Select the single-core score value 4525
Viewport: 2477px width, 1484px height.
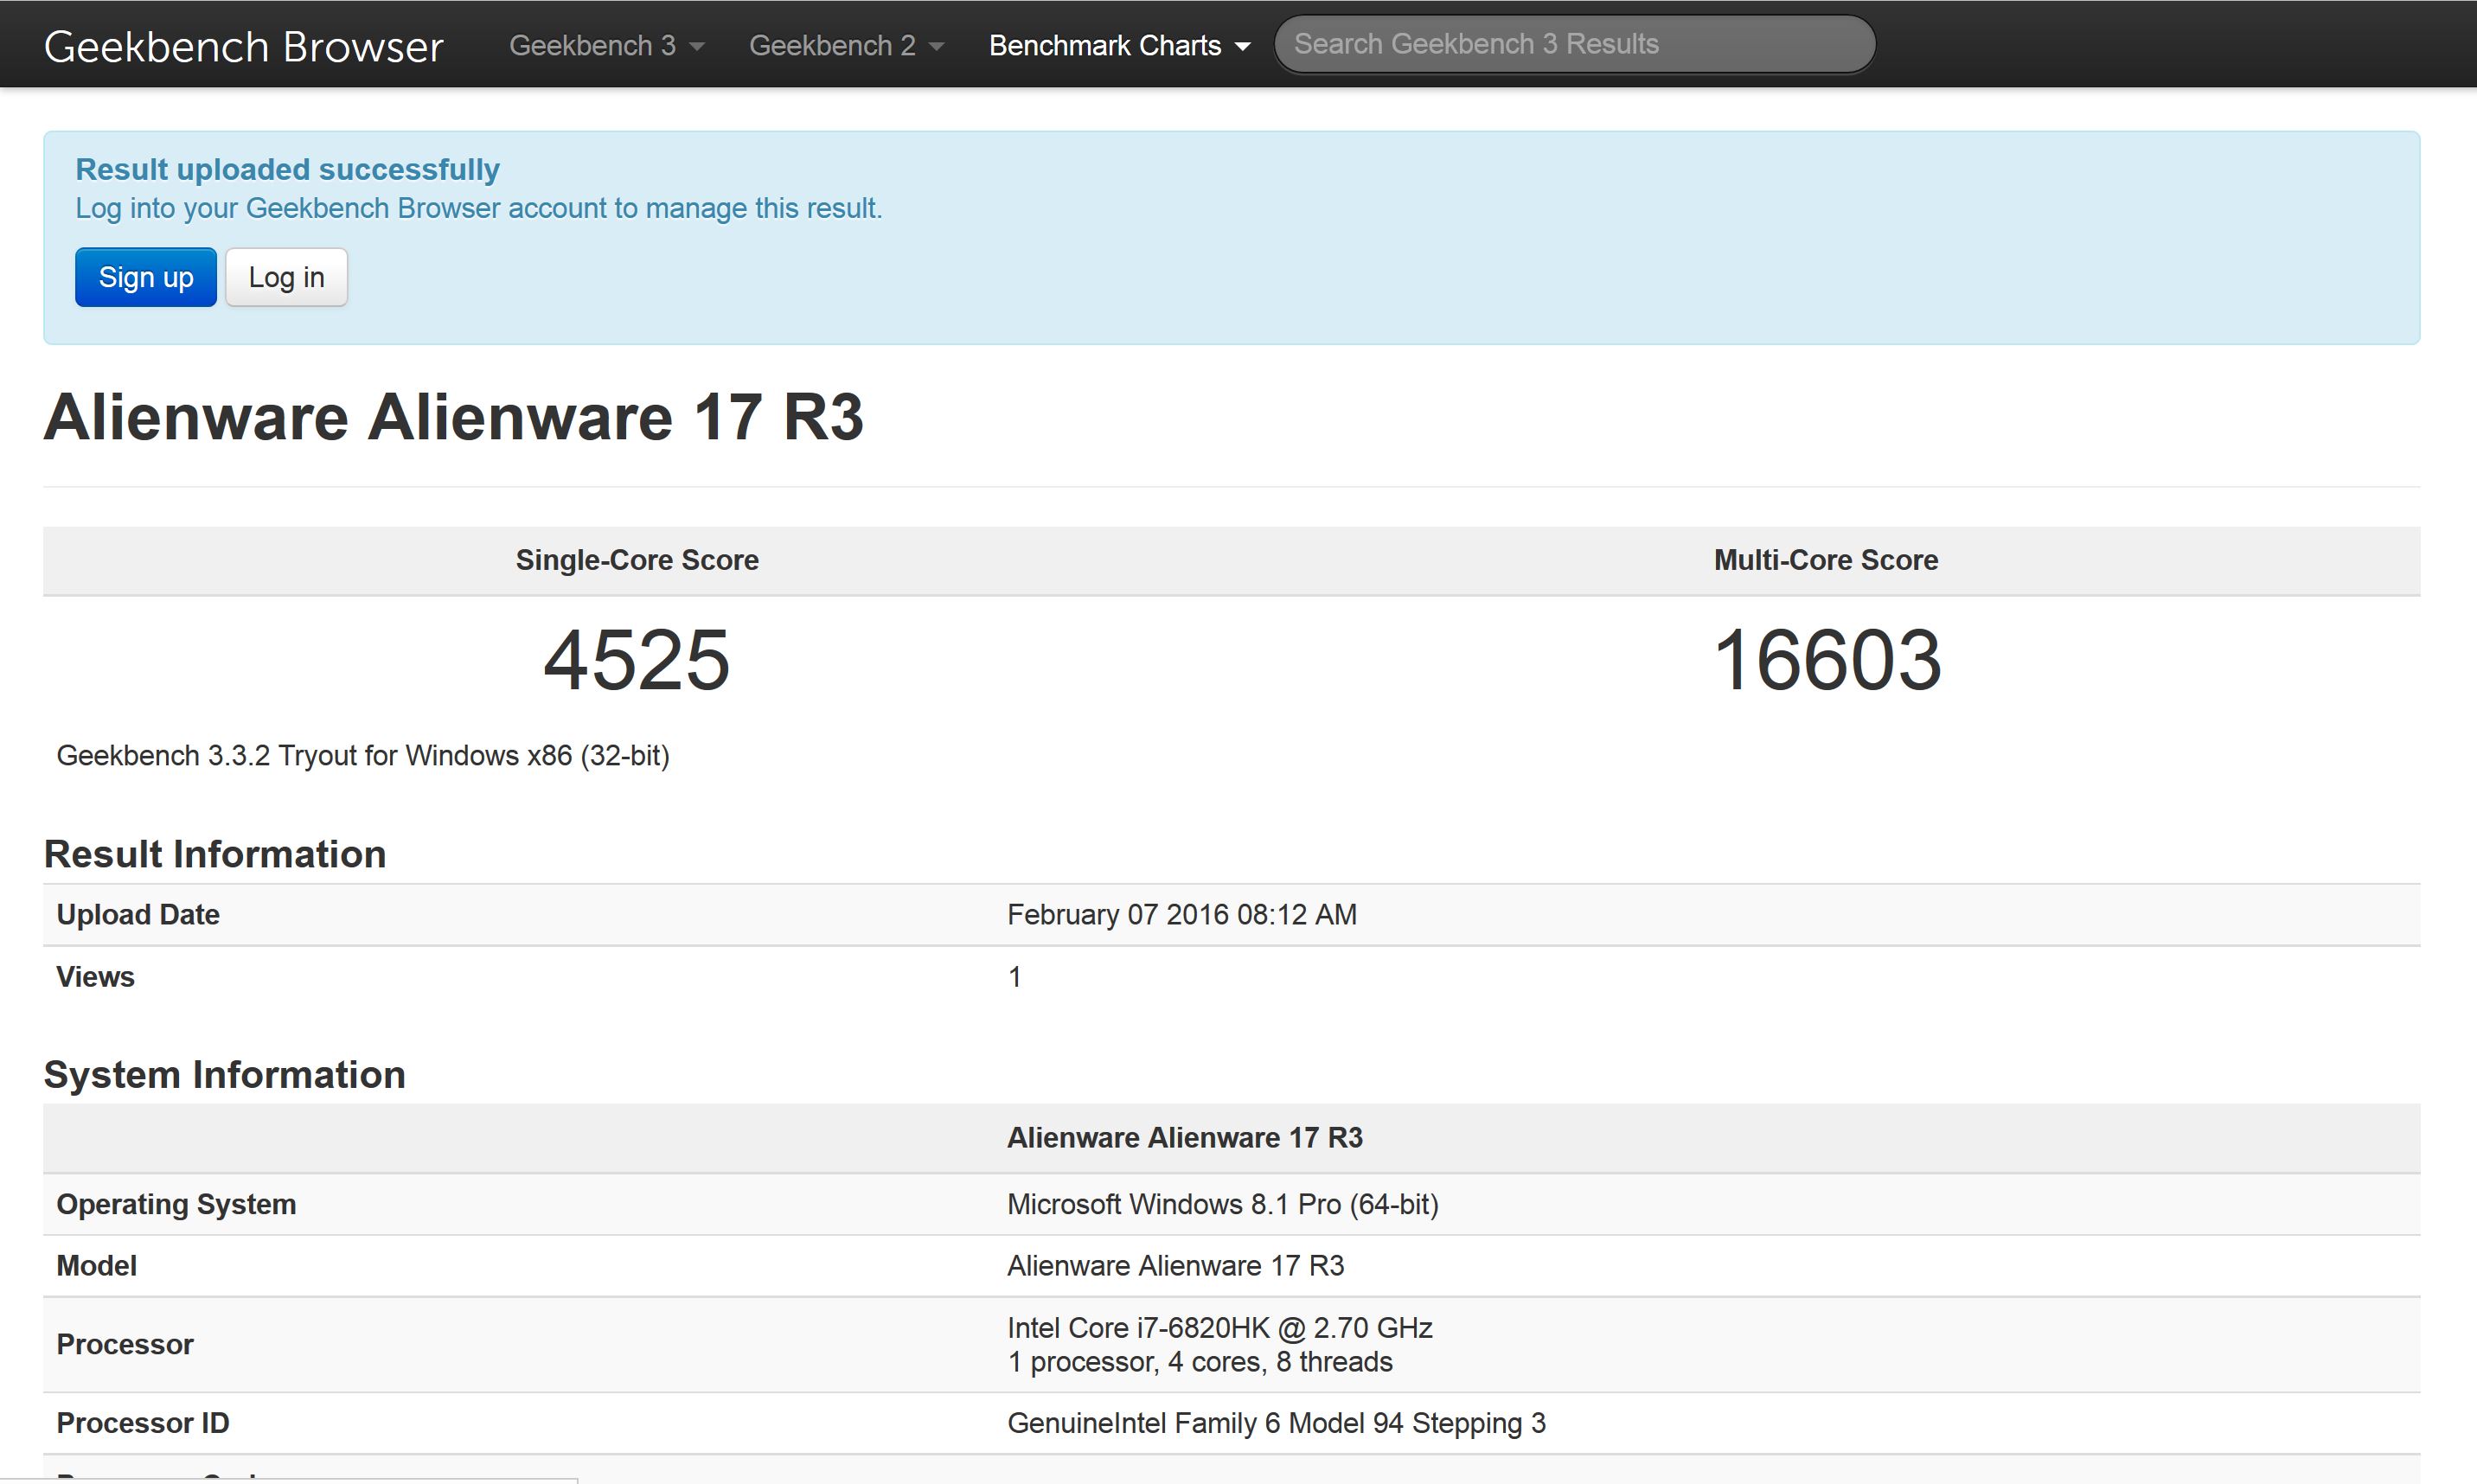pyautogui.click(x=637, y=660)
